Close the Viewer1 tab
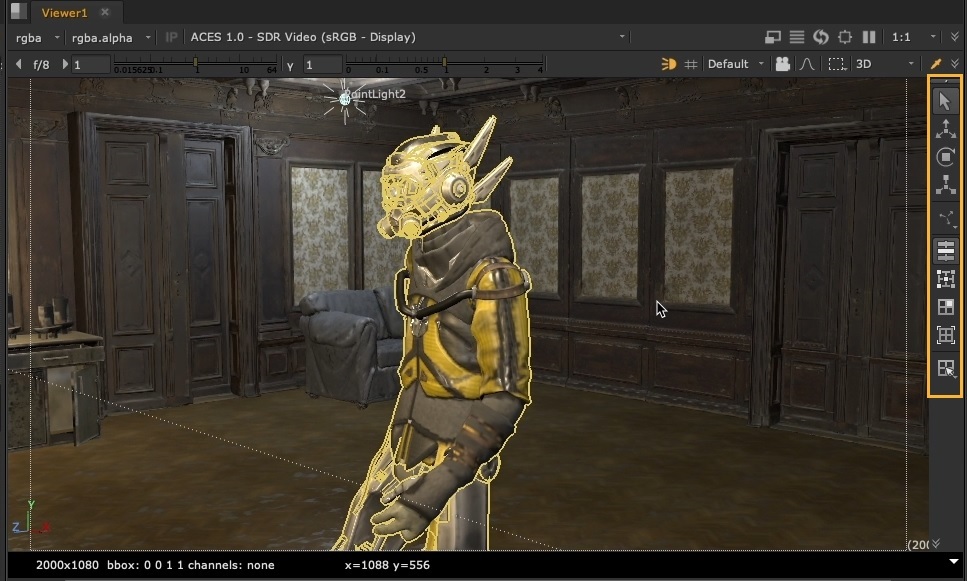The image size is (967, 581). tap(105, 12)
